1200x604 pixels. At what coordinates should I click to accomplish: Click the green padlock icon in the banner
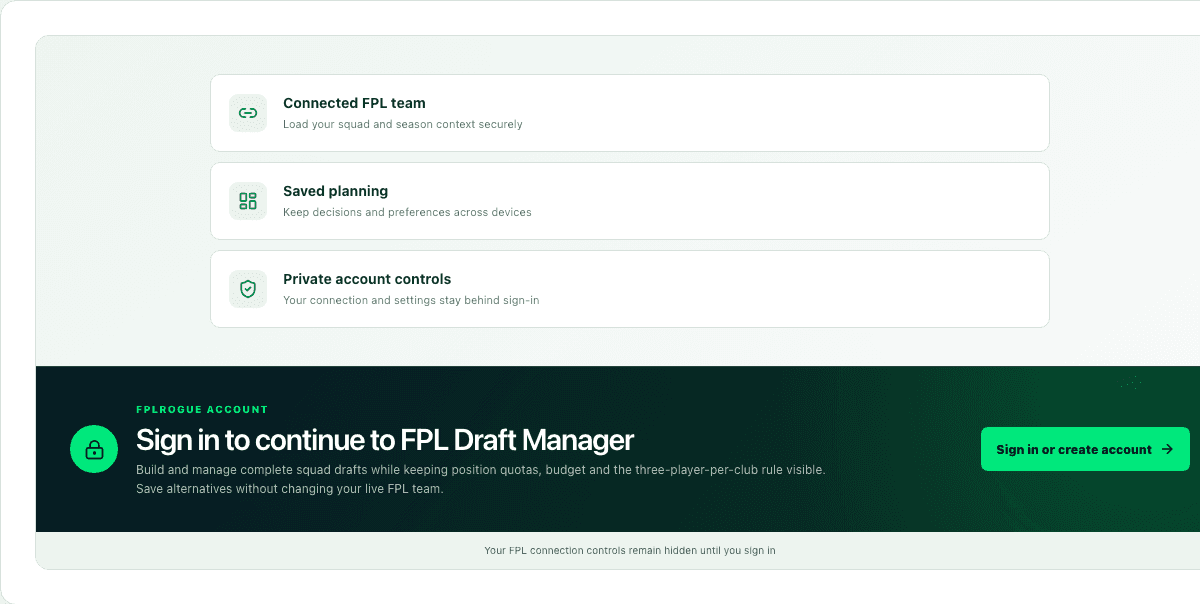coord(94,449)
